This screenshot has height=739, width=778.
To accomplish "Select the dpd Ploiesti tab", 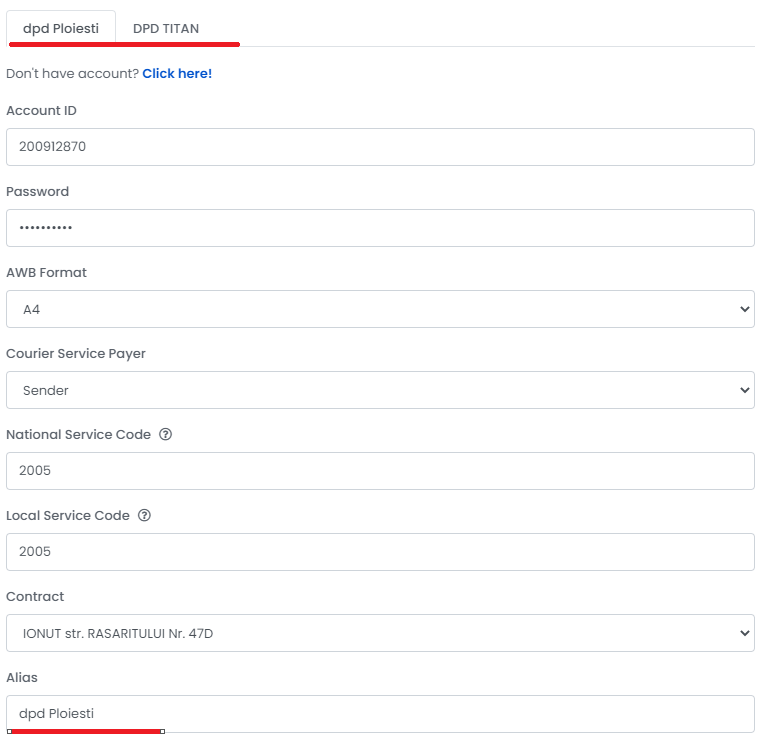I will [x=61, y=28].
